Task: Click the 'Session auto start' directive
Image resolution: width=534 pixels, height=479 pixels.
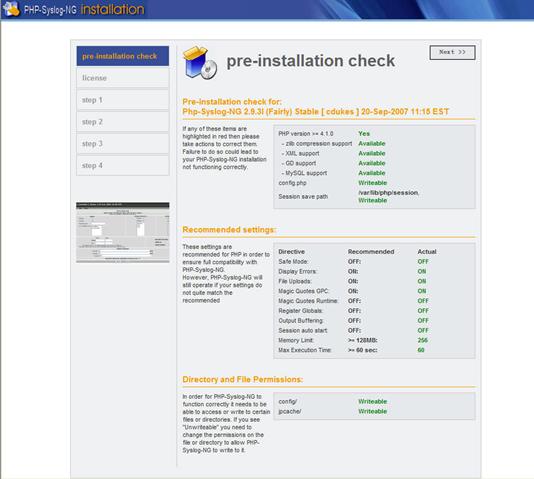Action: point(303,331)
